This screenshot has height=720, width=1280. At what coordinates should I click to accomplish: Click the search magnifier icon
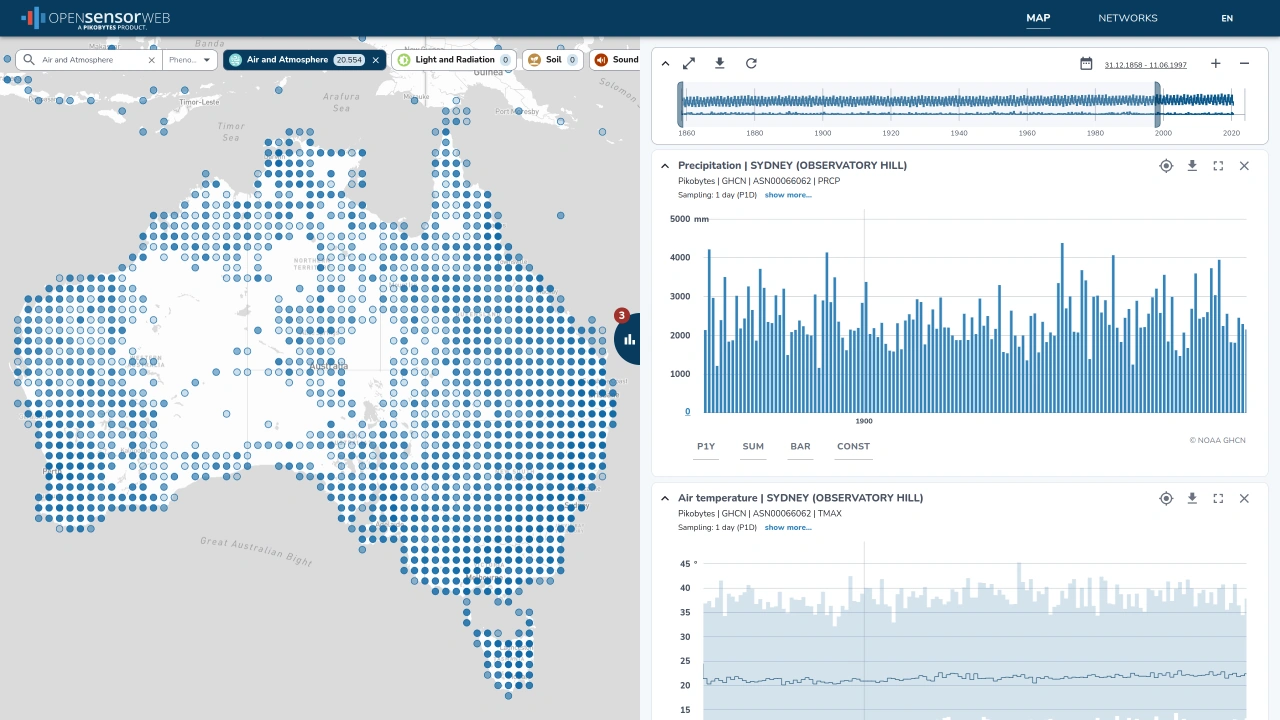point(29,60)
